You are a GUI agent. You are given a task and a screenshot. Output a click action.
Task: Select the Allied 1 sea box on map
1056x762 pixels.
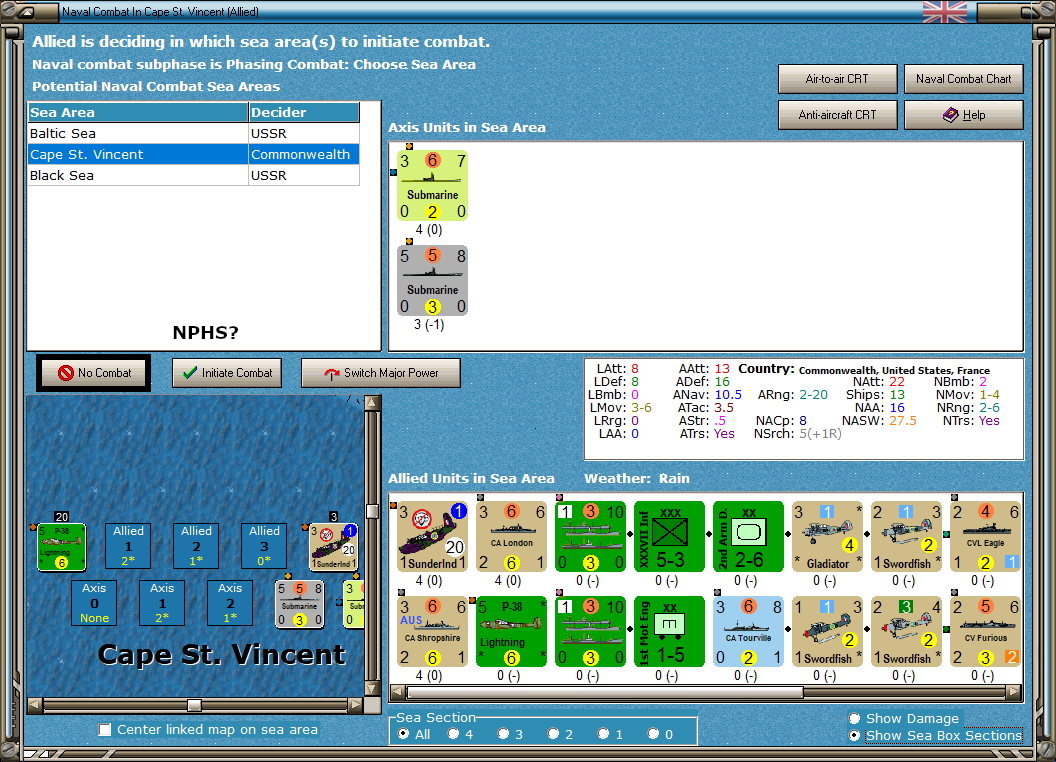coord(128,546)
